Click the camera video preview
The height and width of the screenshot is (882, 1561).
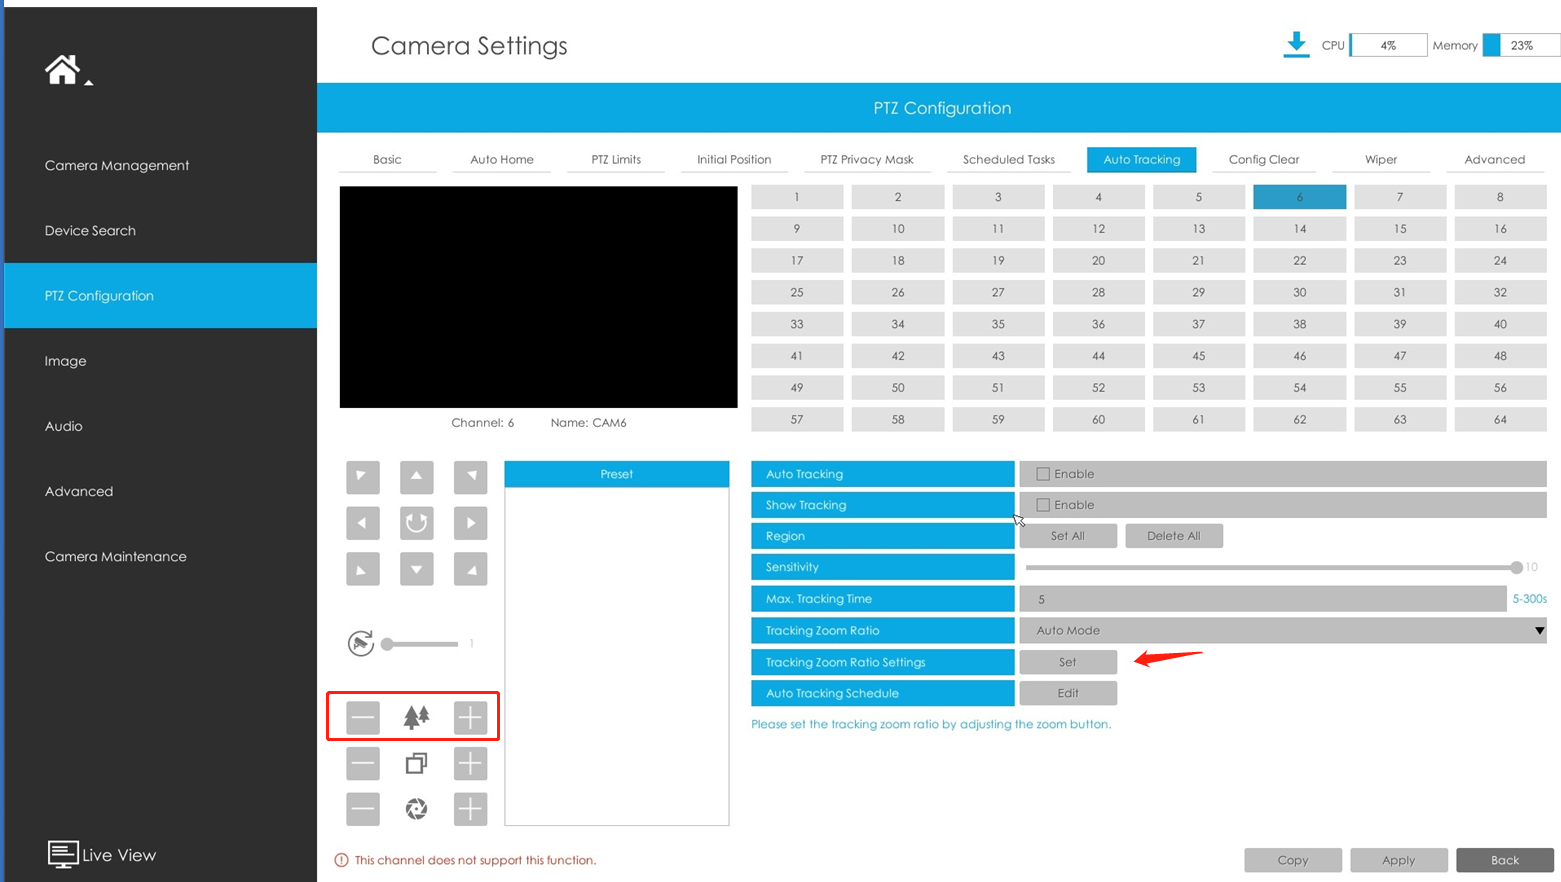[x=538, y=297]
